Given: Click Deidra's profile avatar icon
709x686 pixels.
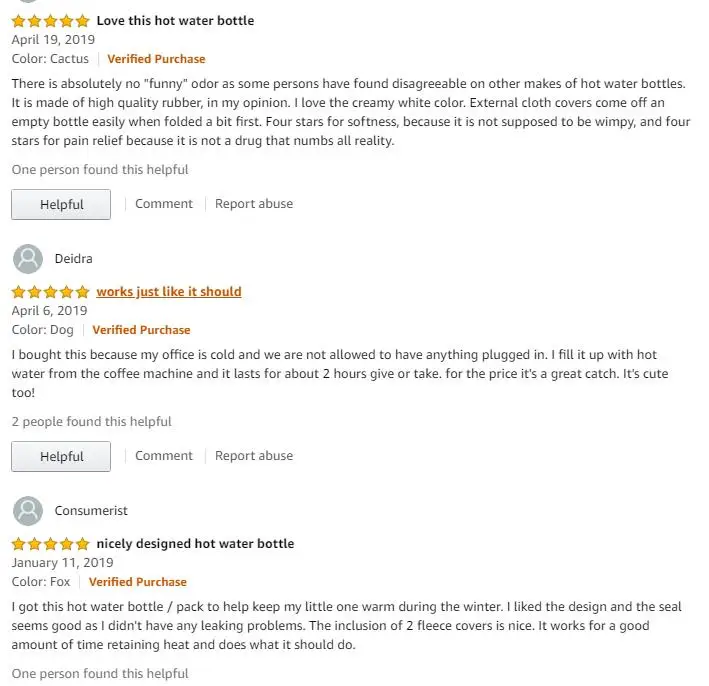Looking at the screenshot, I should pyautogui.click(x=28, y=259).
